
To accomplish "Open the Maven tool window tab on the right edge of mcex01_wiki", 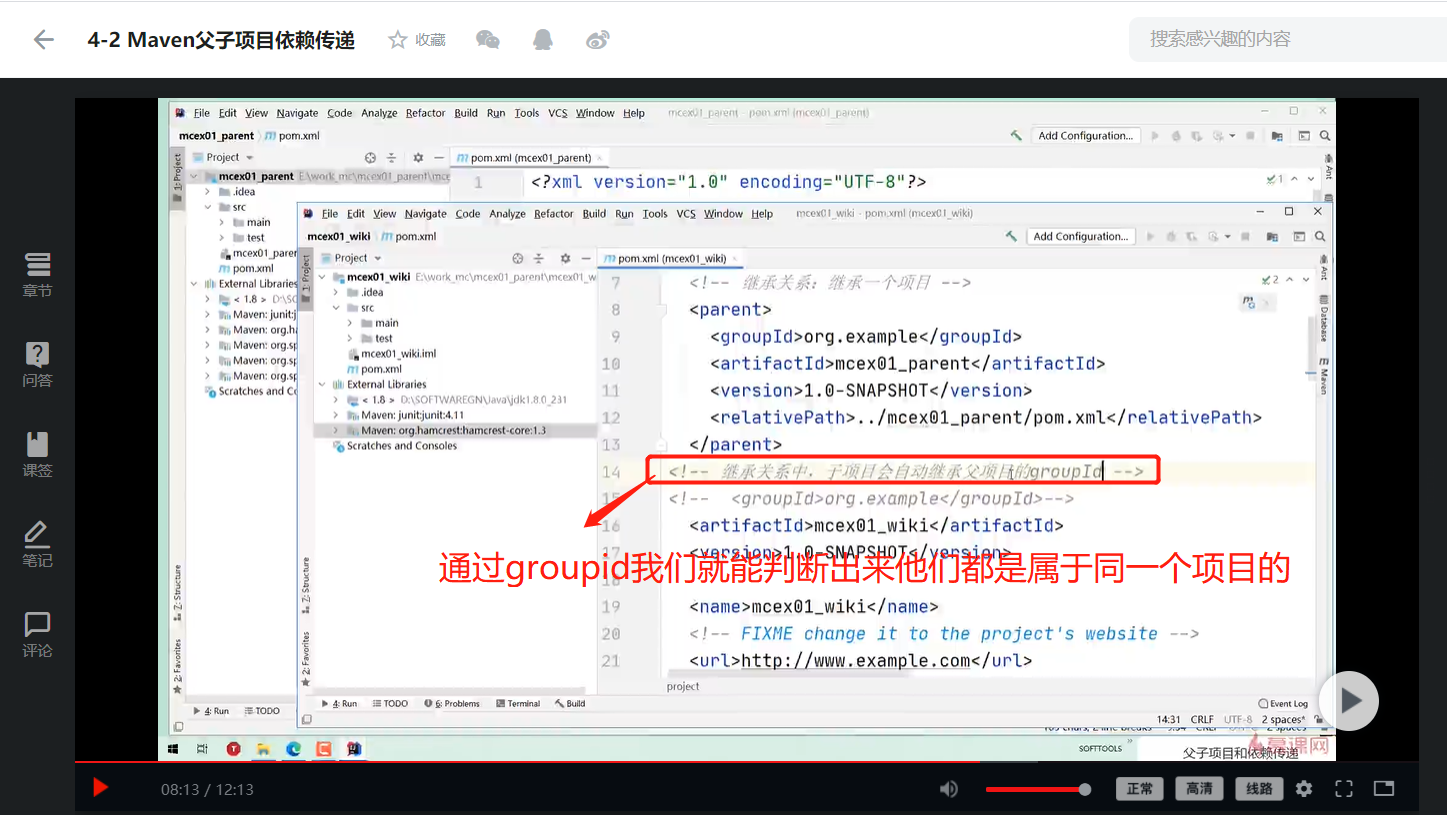I will pos(1324,375).
